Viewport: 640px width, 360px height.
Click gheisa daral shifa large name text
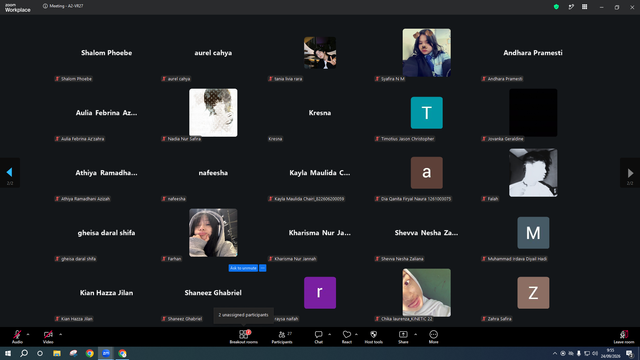[x=107, y=233]
